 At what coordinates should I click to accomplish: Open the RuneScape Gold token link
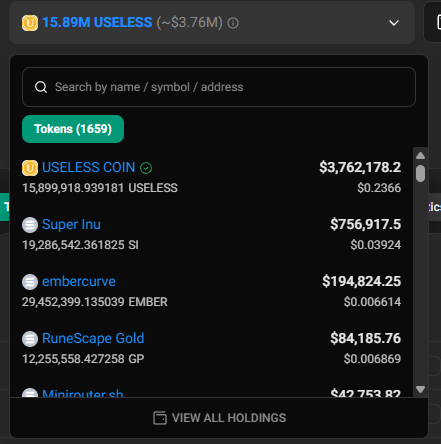93,338
